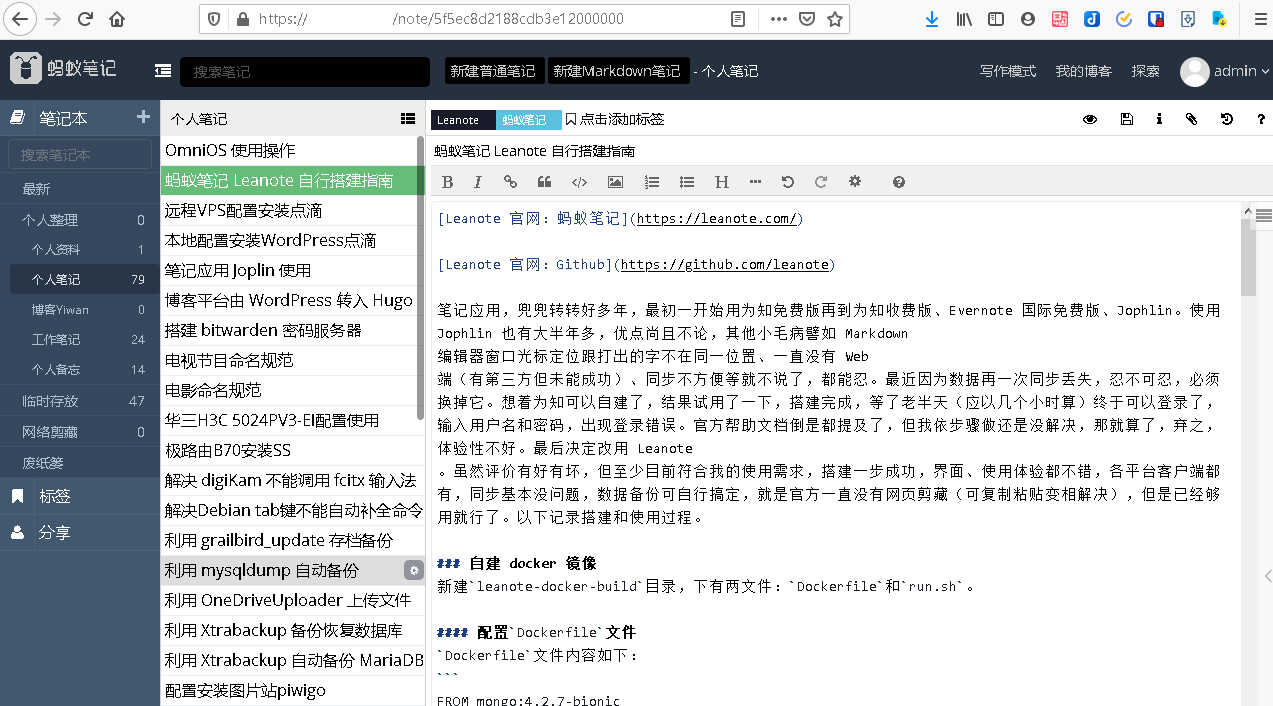Go to 我的博客
The height and width of the screenshot is (706, 1273).
[x=1084, y=71]
